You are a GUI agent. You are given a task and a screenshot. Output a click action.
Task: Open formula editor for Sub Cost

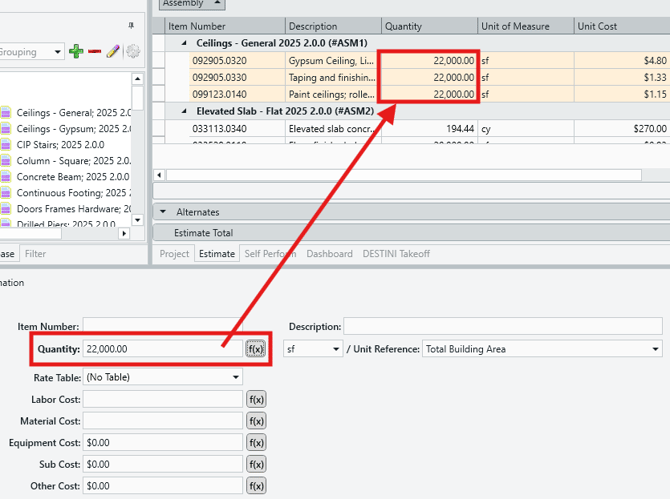(x=256, y=464)
